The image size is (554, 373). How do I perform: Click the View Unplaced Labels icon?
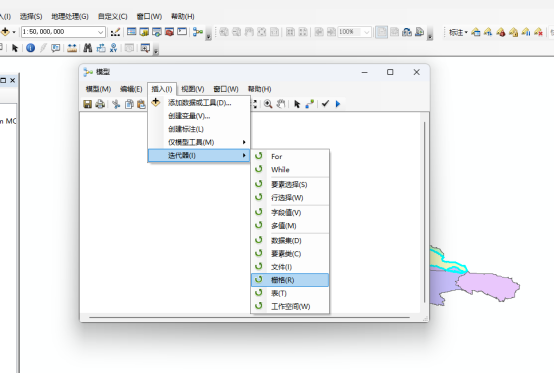(538, 32)
